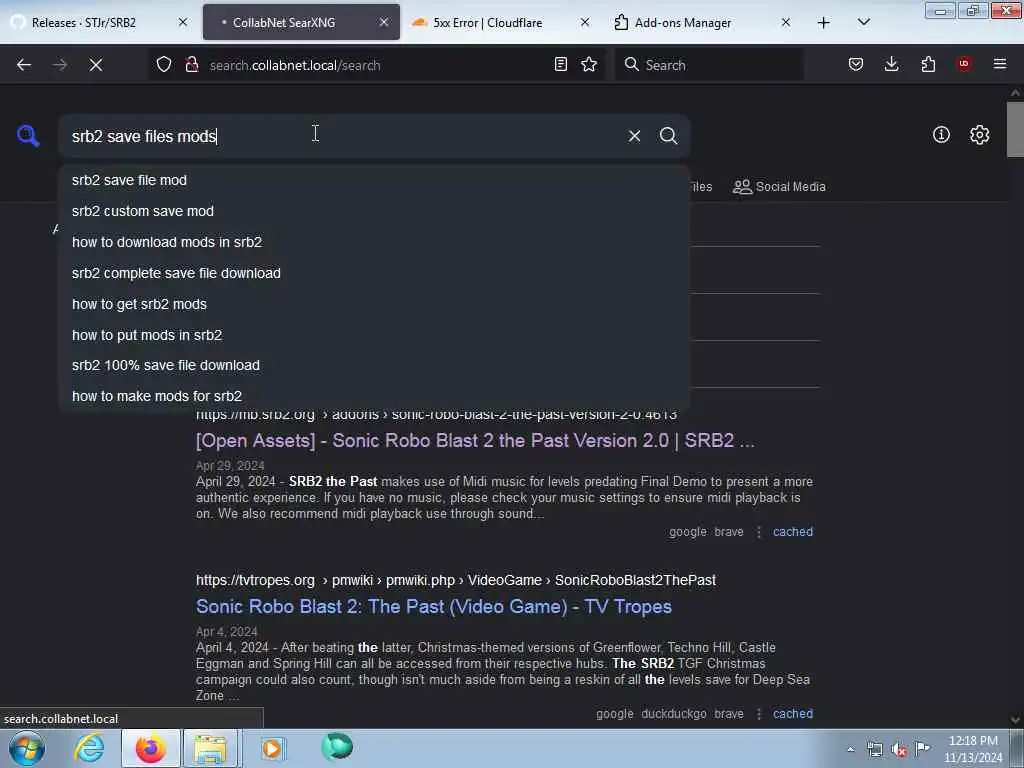
Task: Close the 5xx Error Cloudflare tab
Action: [x=584, y=23]
